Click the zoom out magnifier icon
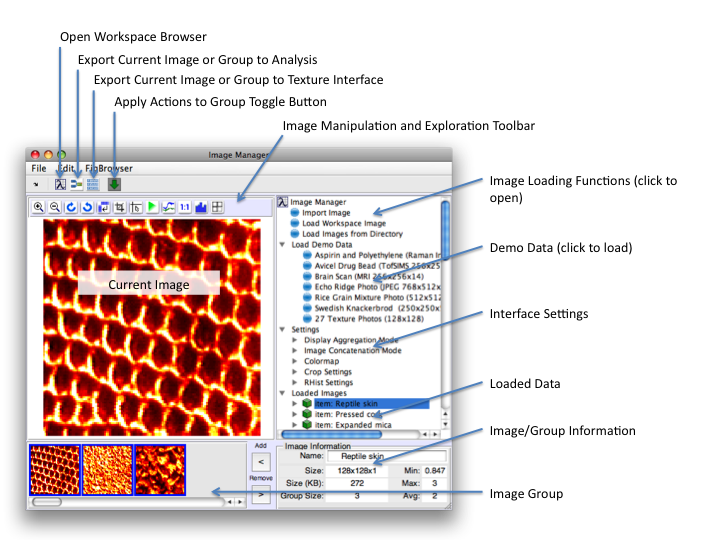Image resolution: width=720 pixels, height=540 pixels. click(x=55, y=207)
